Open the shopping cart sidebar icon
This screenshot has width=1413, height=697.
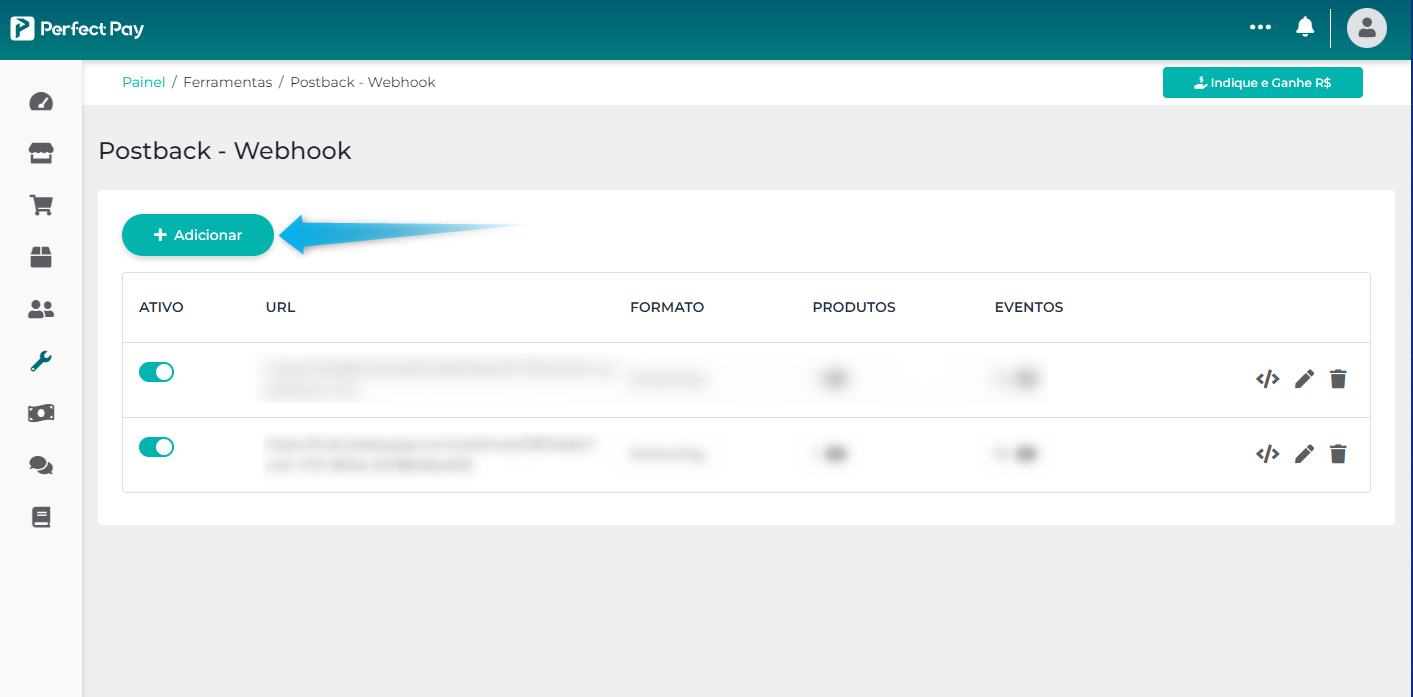coord(41,205)
